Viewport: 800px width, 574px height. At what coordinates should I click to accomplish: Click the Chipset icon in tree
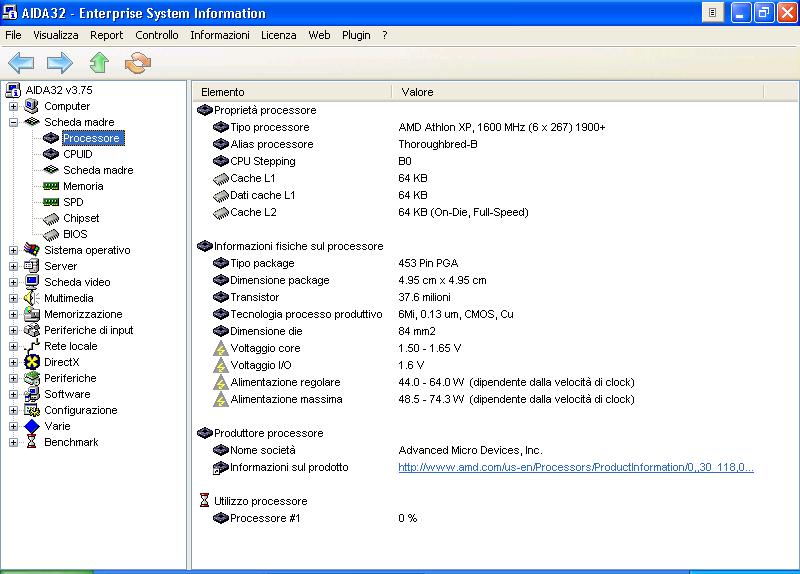coord(51,219)
